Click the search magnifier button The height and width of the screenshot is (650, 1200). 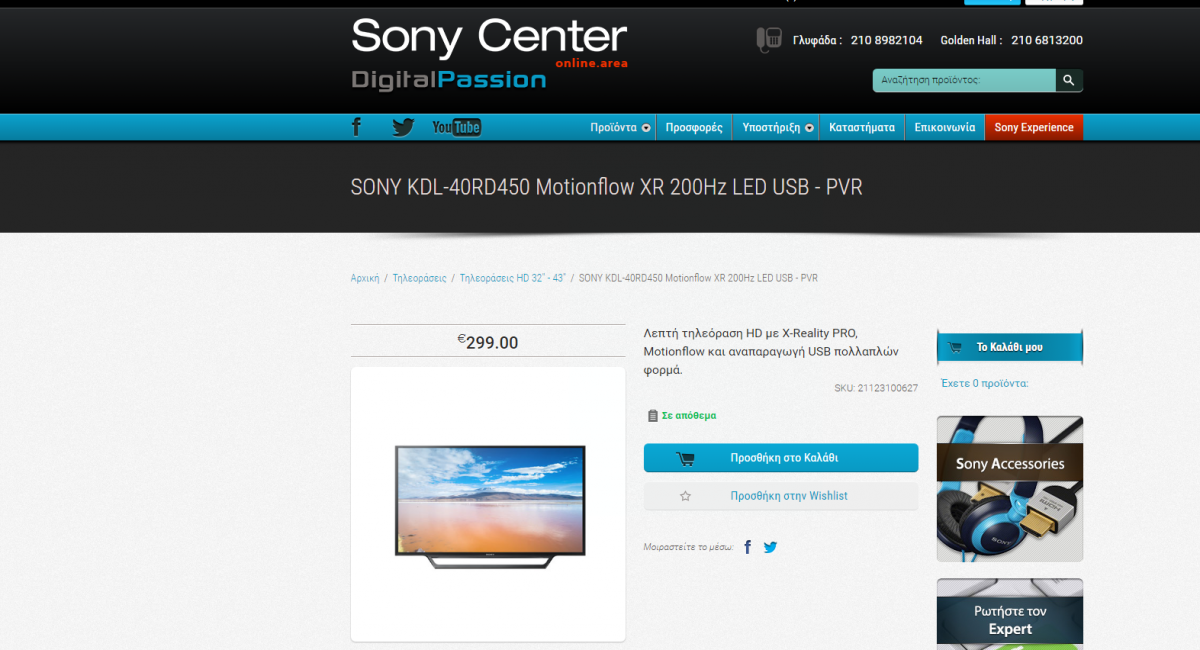1069,80
